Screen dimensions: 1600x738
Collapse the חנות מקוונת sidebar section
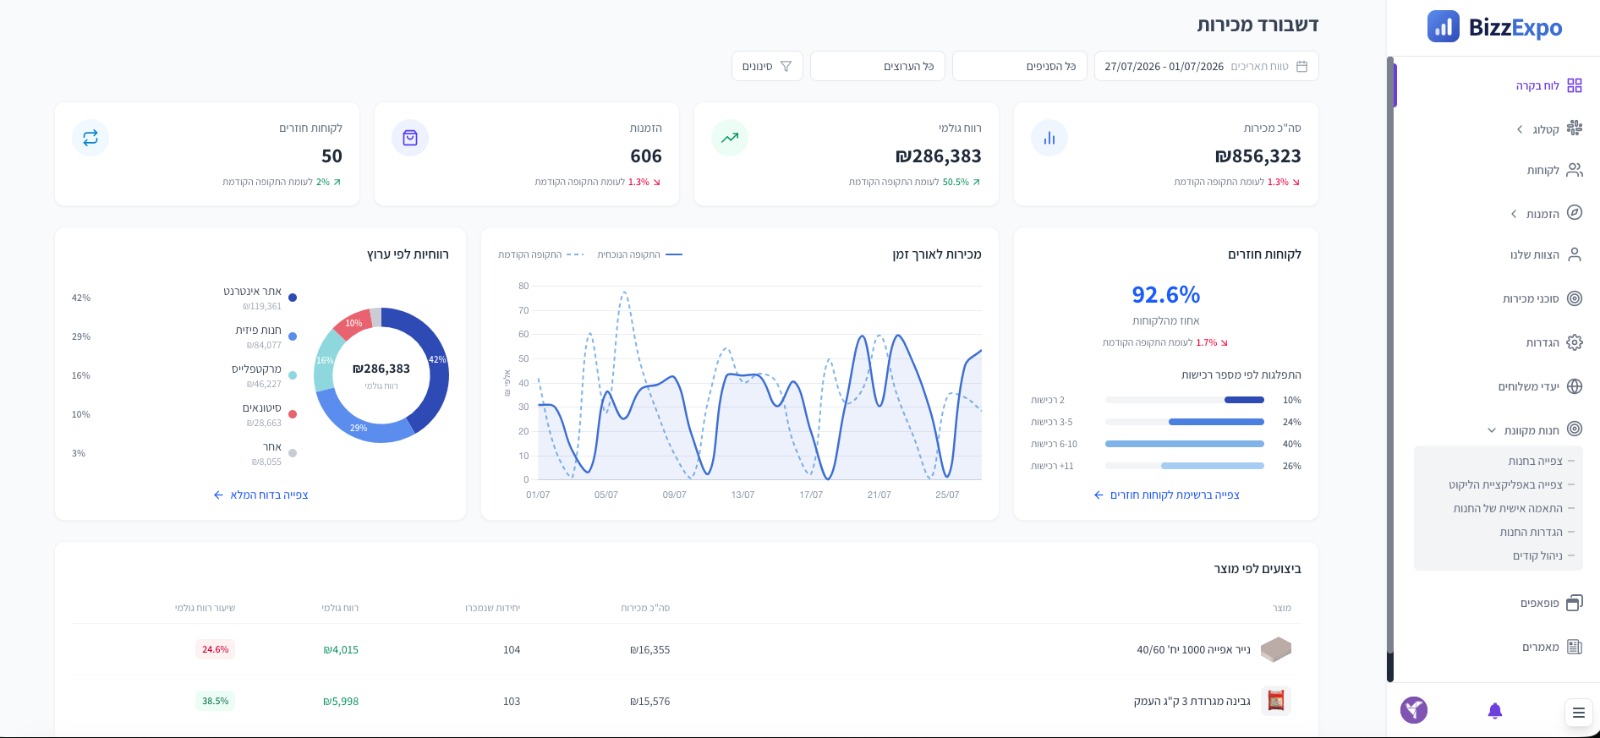[1534, 430]
